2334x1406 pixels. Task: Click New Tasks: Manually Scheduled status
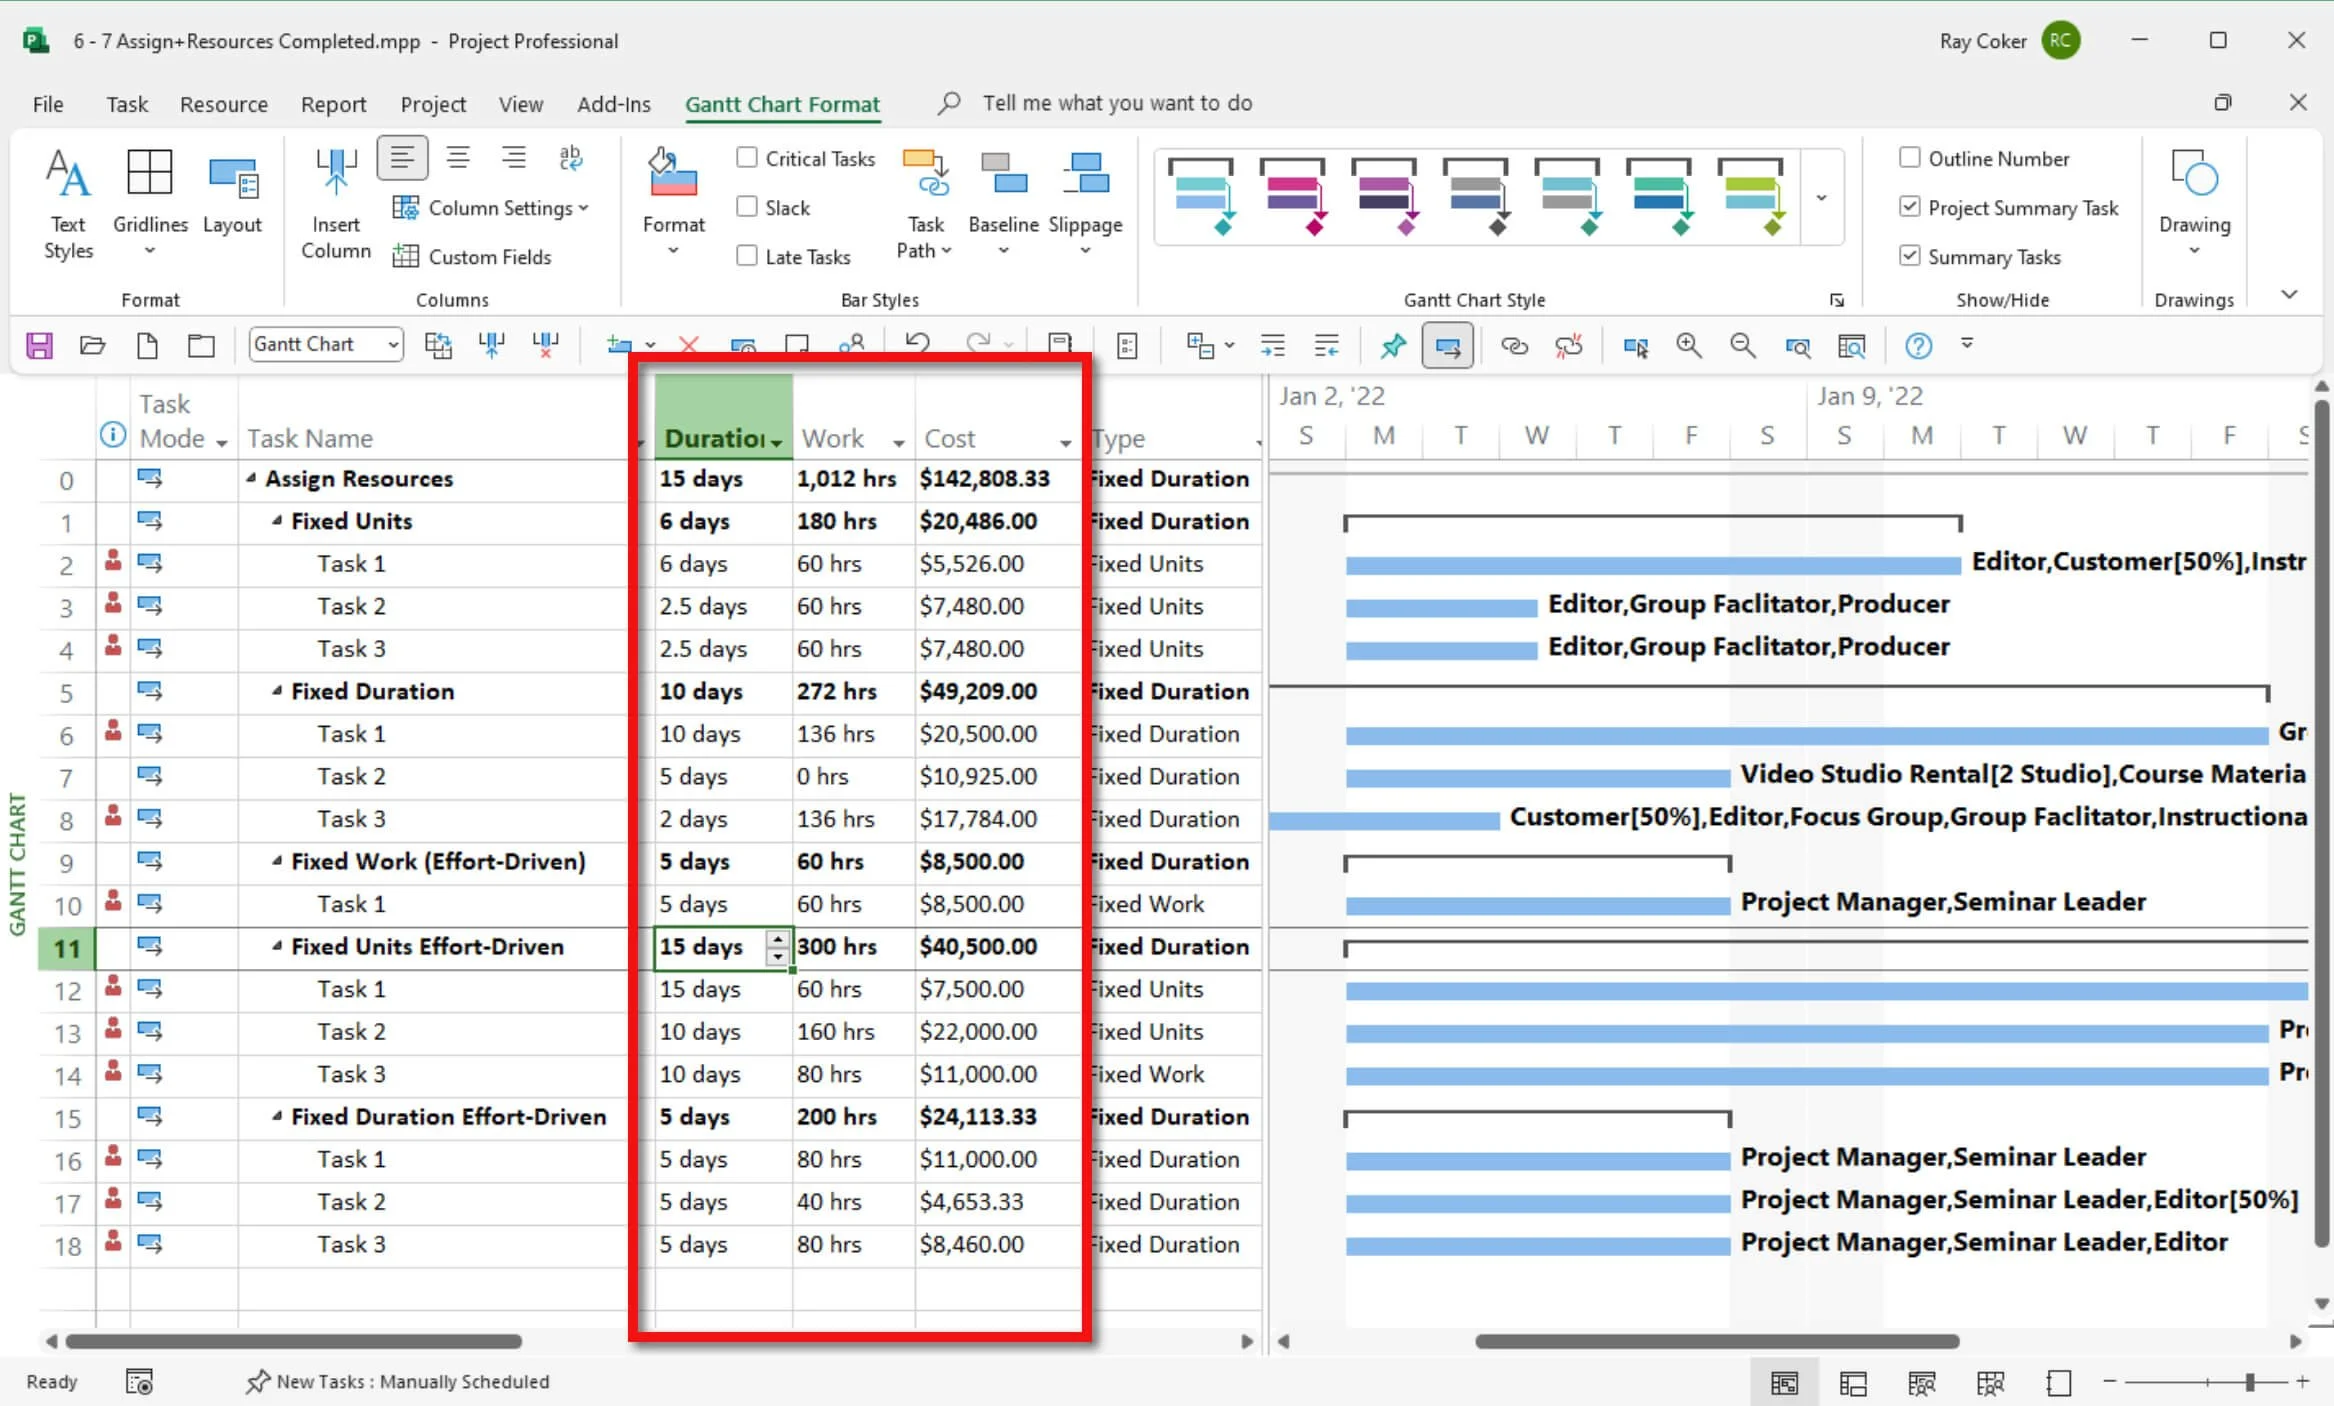pyautogui.click(x=398, y=1381)
